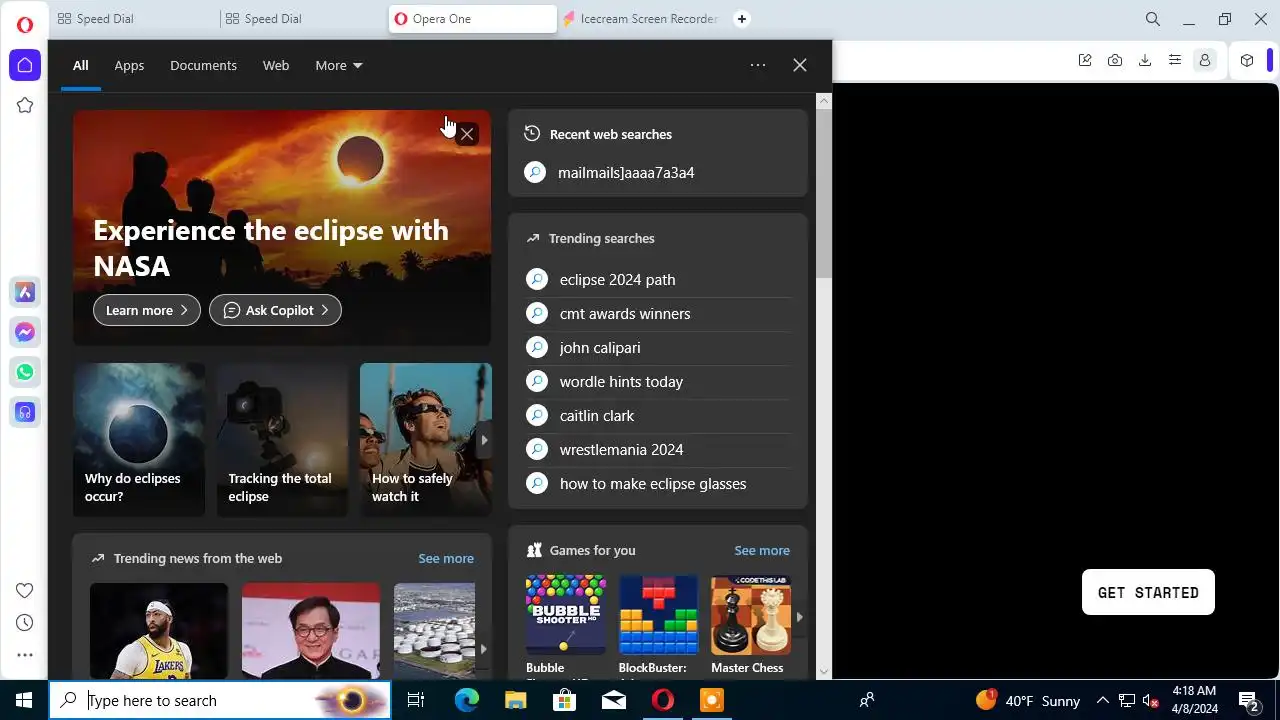Open WhatsApp in Opera sidebar

click(25, 372)
